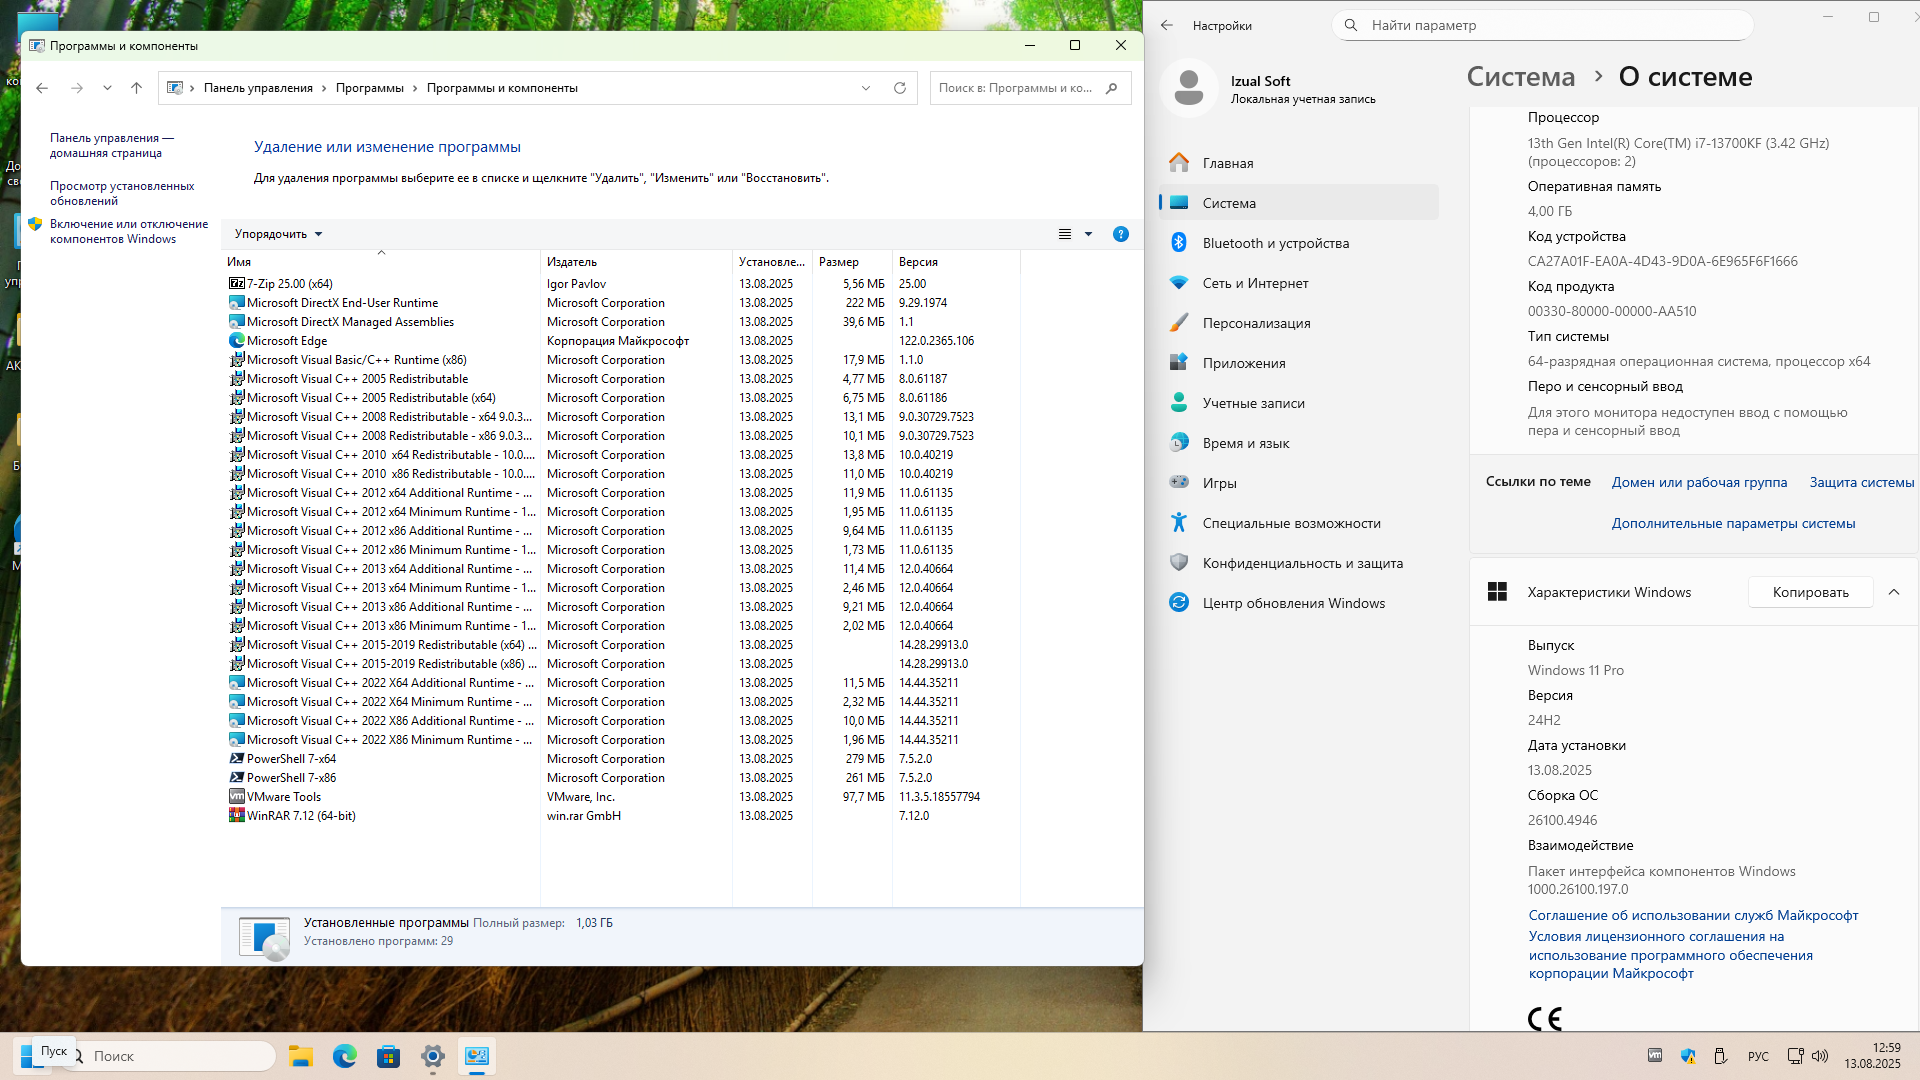Open Игры settings

pos(1298,483)
